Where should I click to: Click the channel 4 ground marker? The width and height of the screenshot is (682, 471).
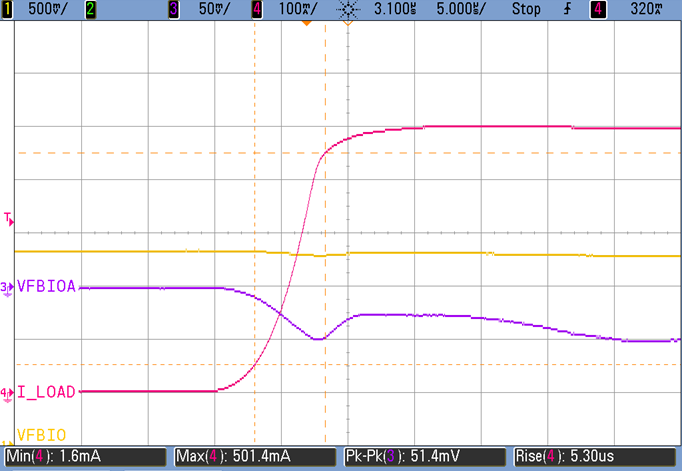point(8,392)
